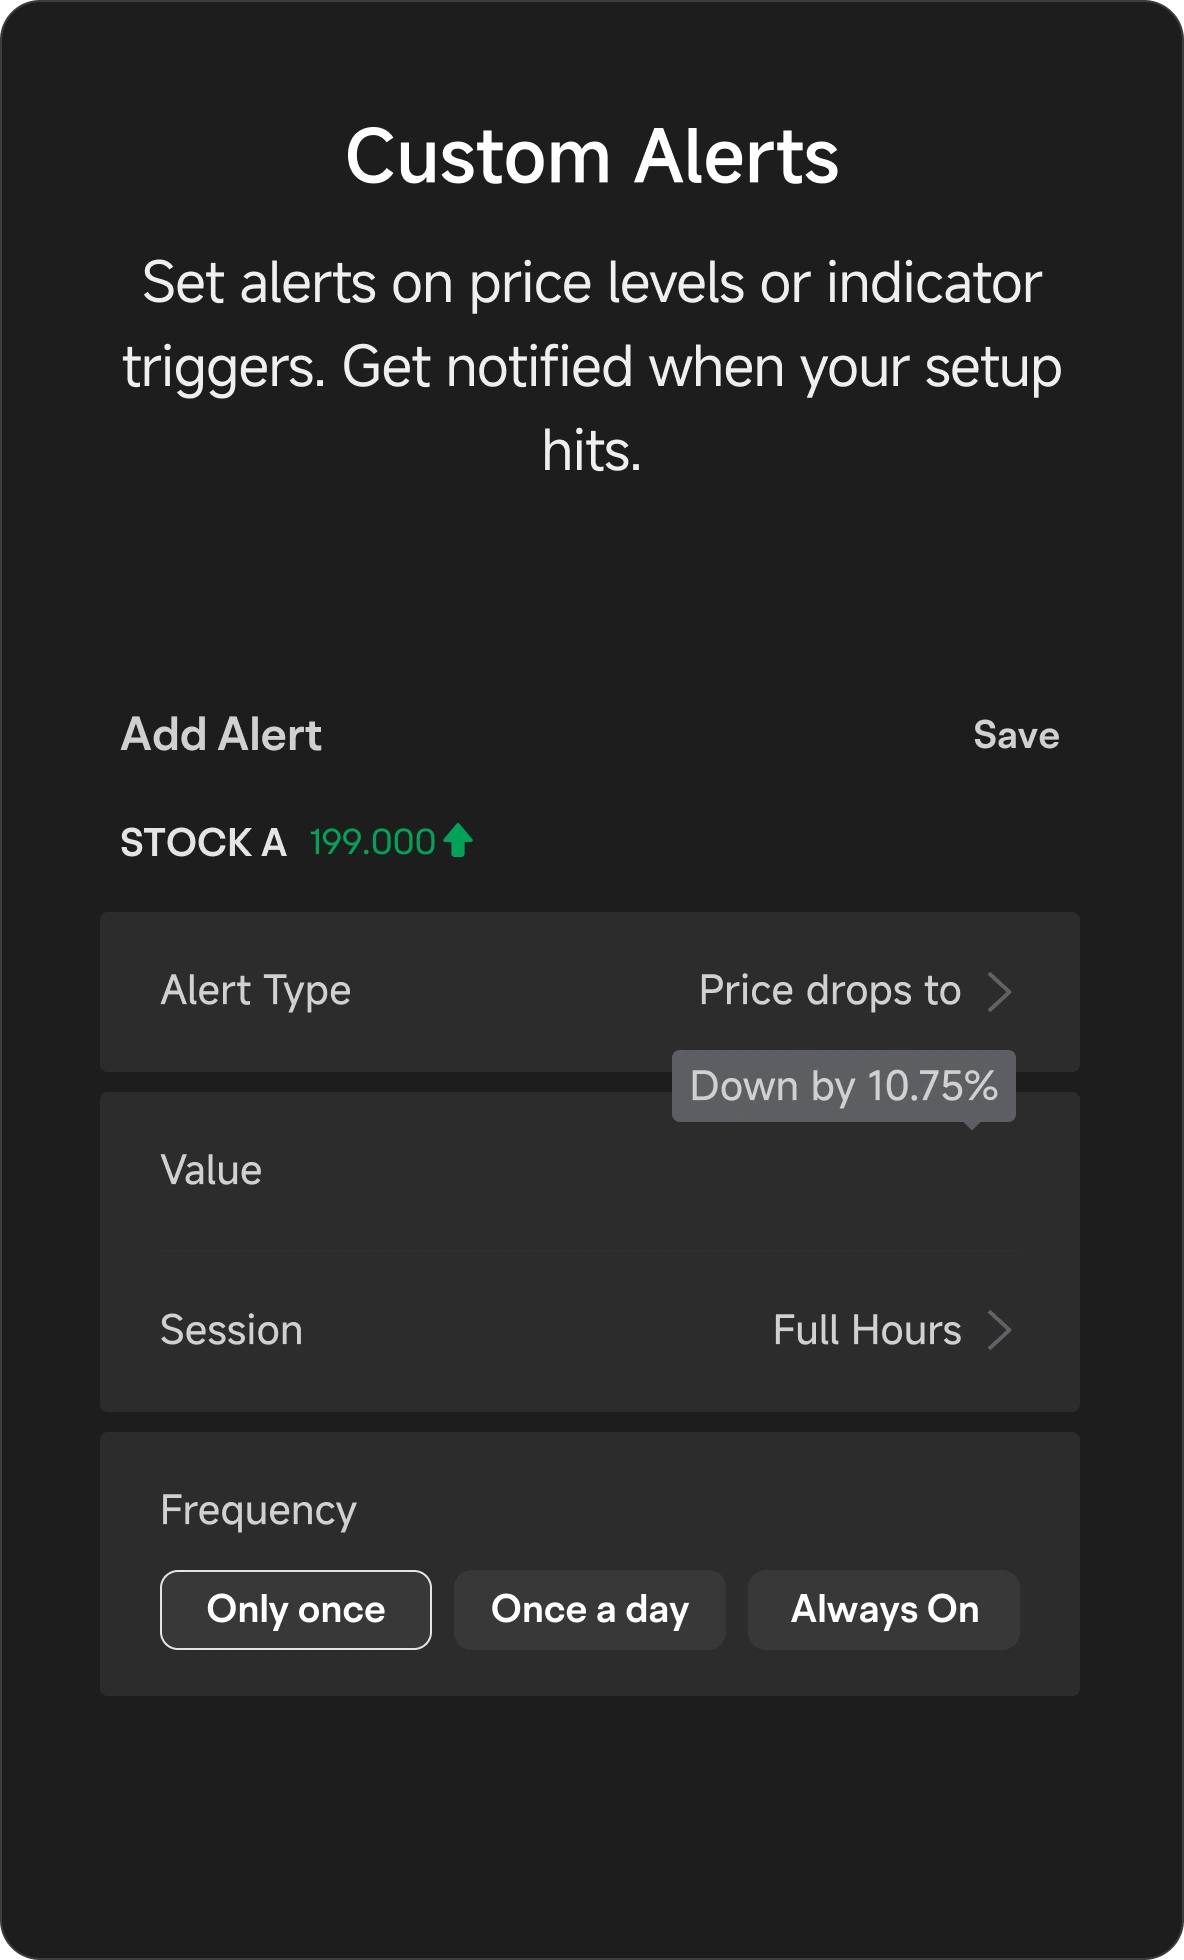Open the Alert Type chevron arrow
This screenshot has width=1184, height=1960.
click(x=999, y=992)
